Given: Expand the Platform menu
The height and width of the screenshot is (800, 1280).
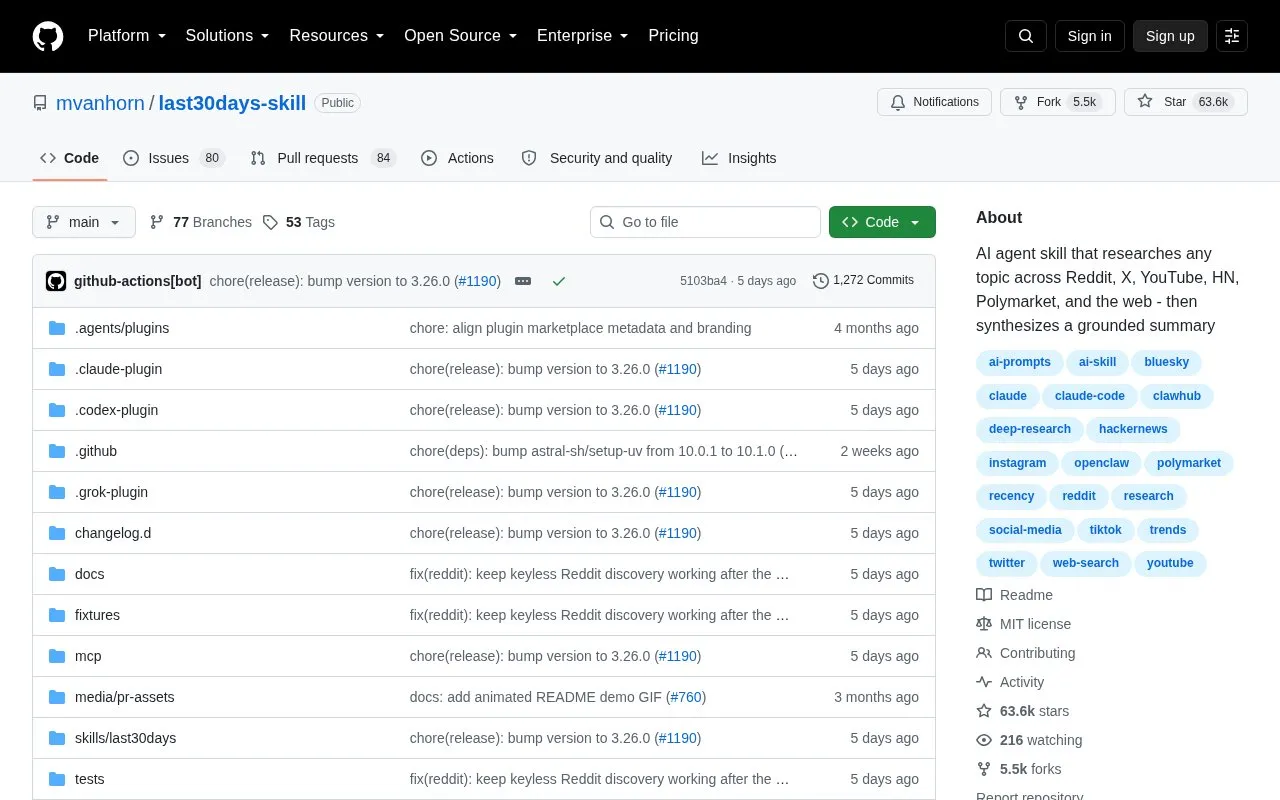Looking at the screenshot, I should [127, 36].
